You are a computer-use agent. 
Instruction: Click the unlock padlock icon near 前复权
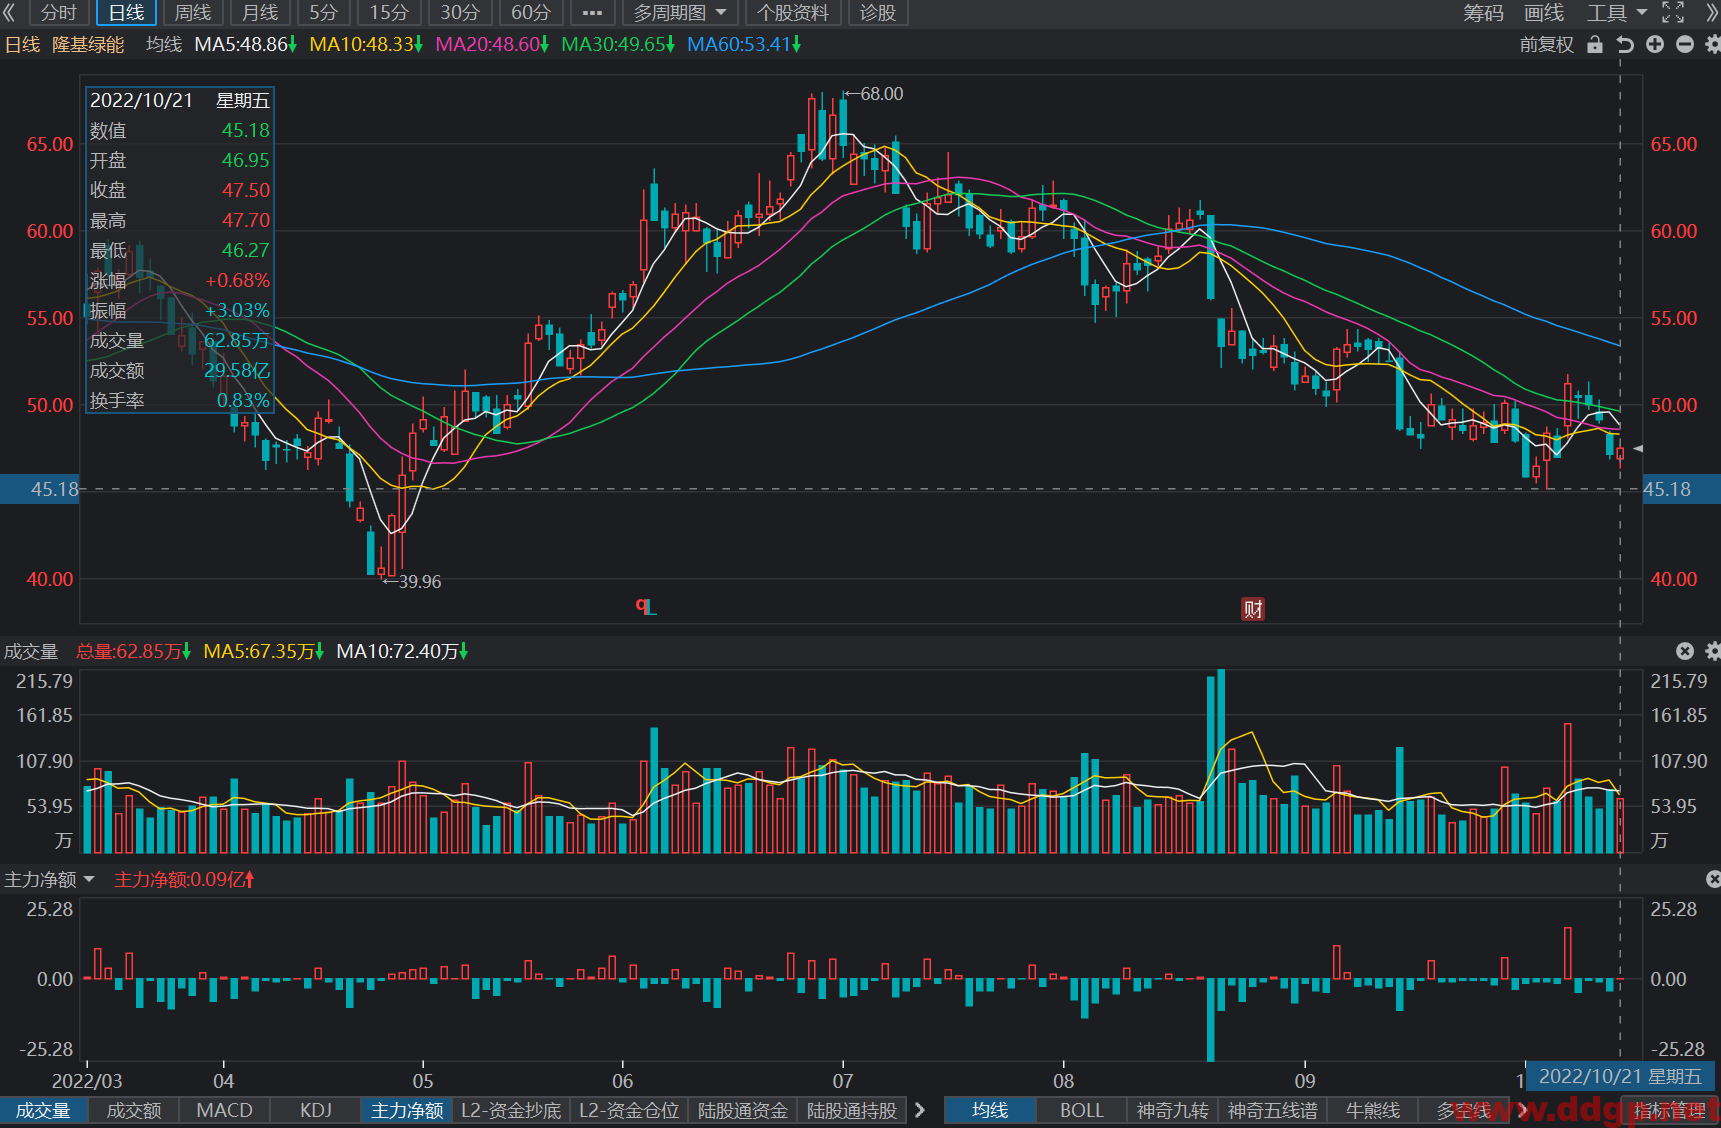[1595, 44]
